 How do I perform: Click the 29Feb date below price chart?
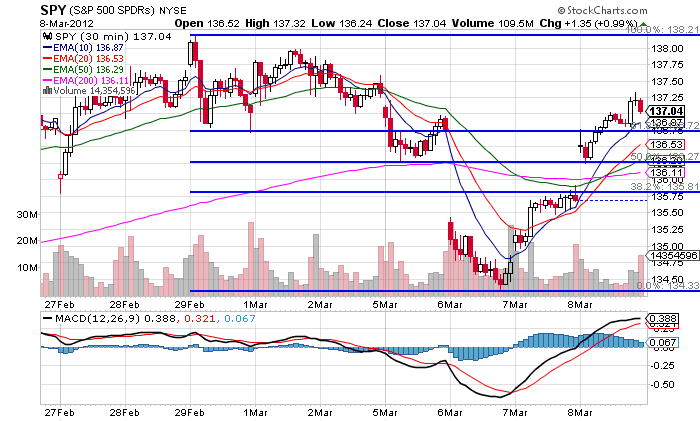[189, 305]
